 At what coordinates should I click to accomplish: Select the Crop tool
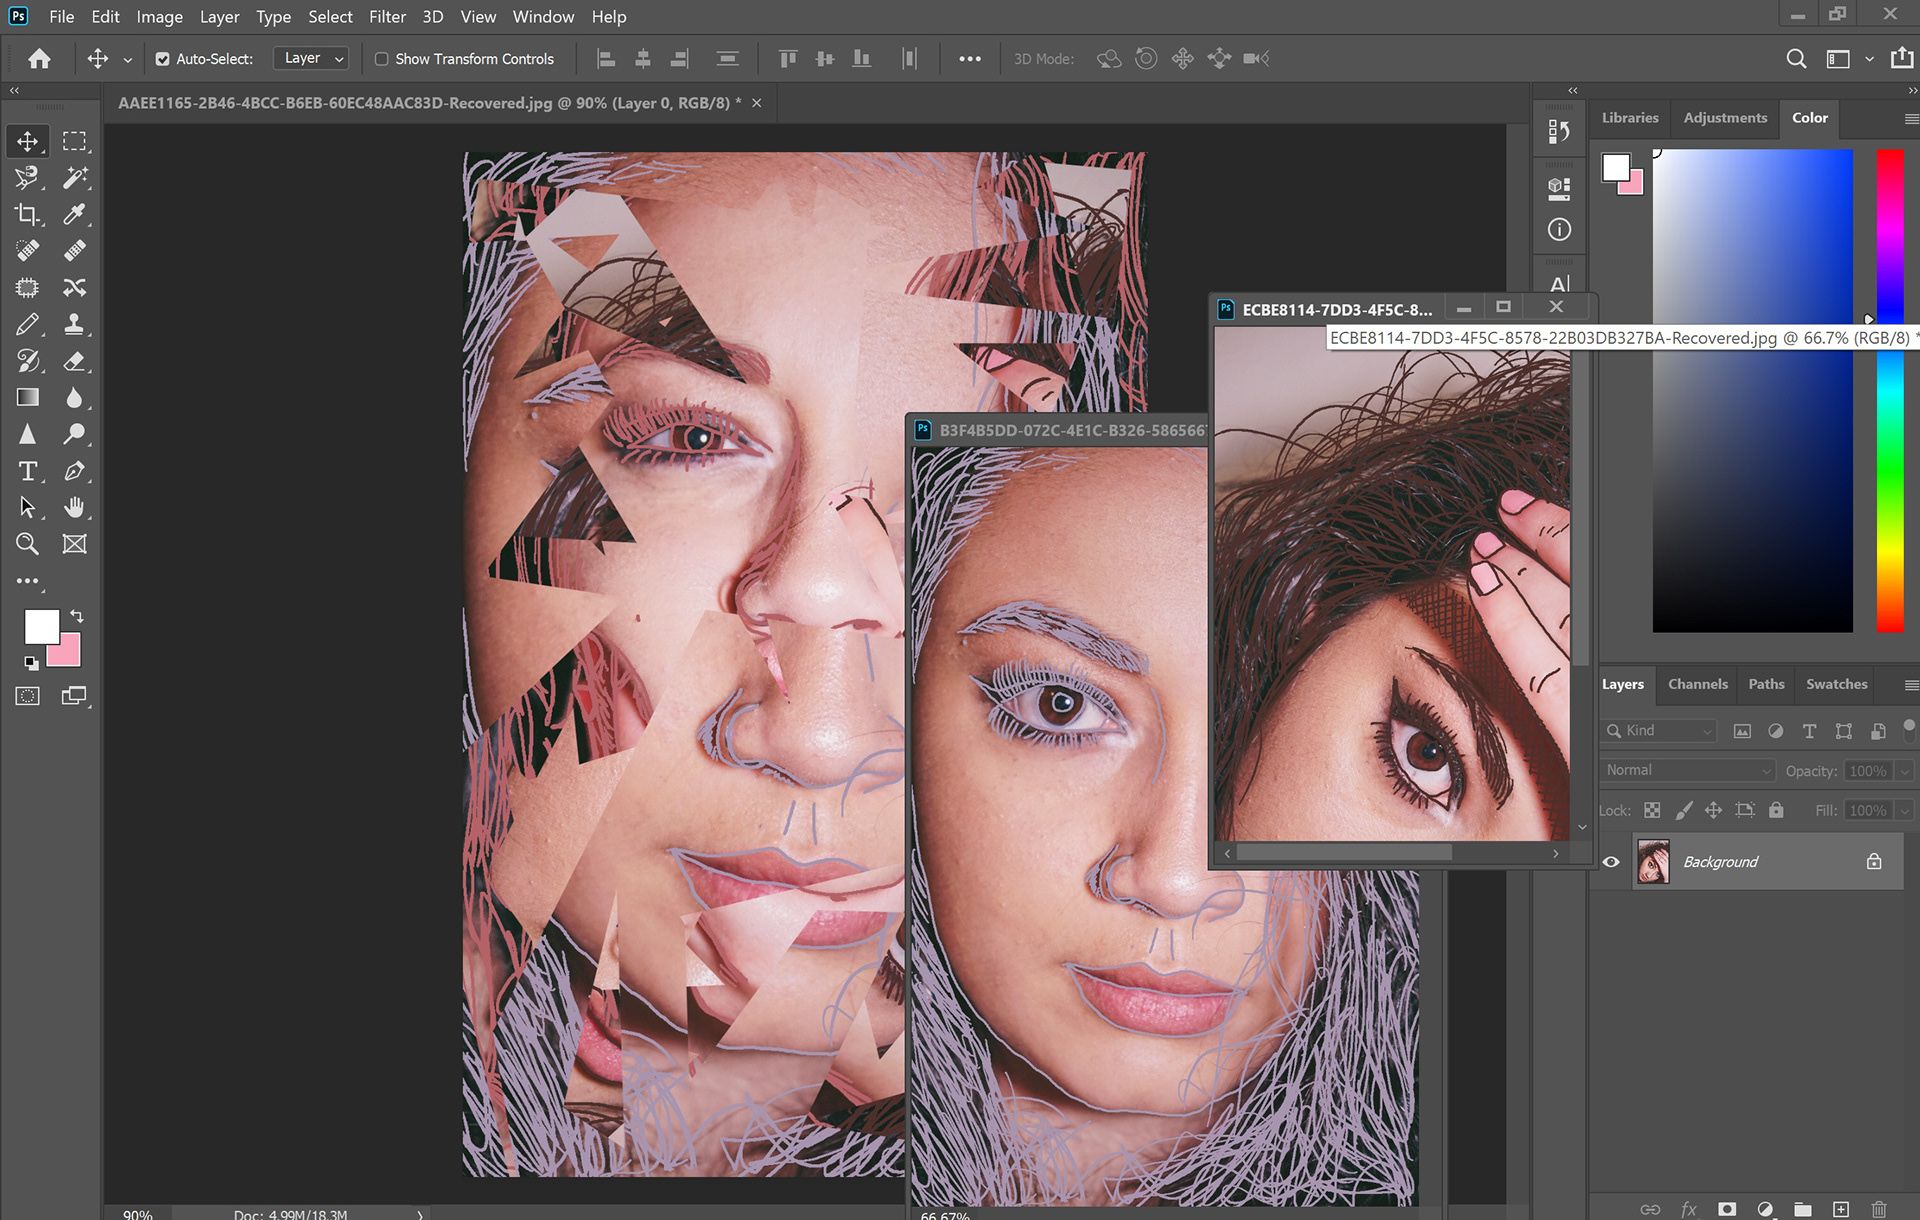[x=27, y=215]
